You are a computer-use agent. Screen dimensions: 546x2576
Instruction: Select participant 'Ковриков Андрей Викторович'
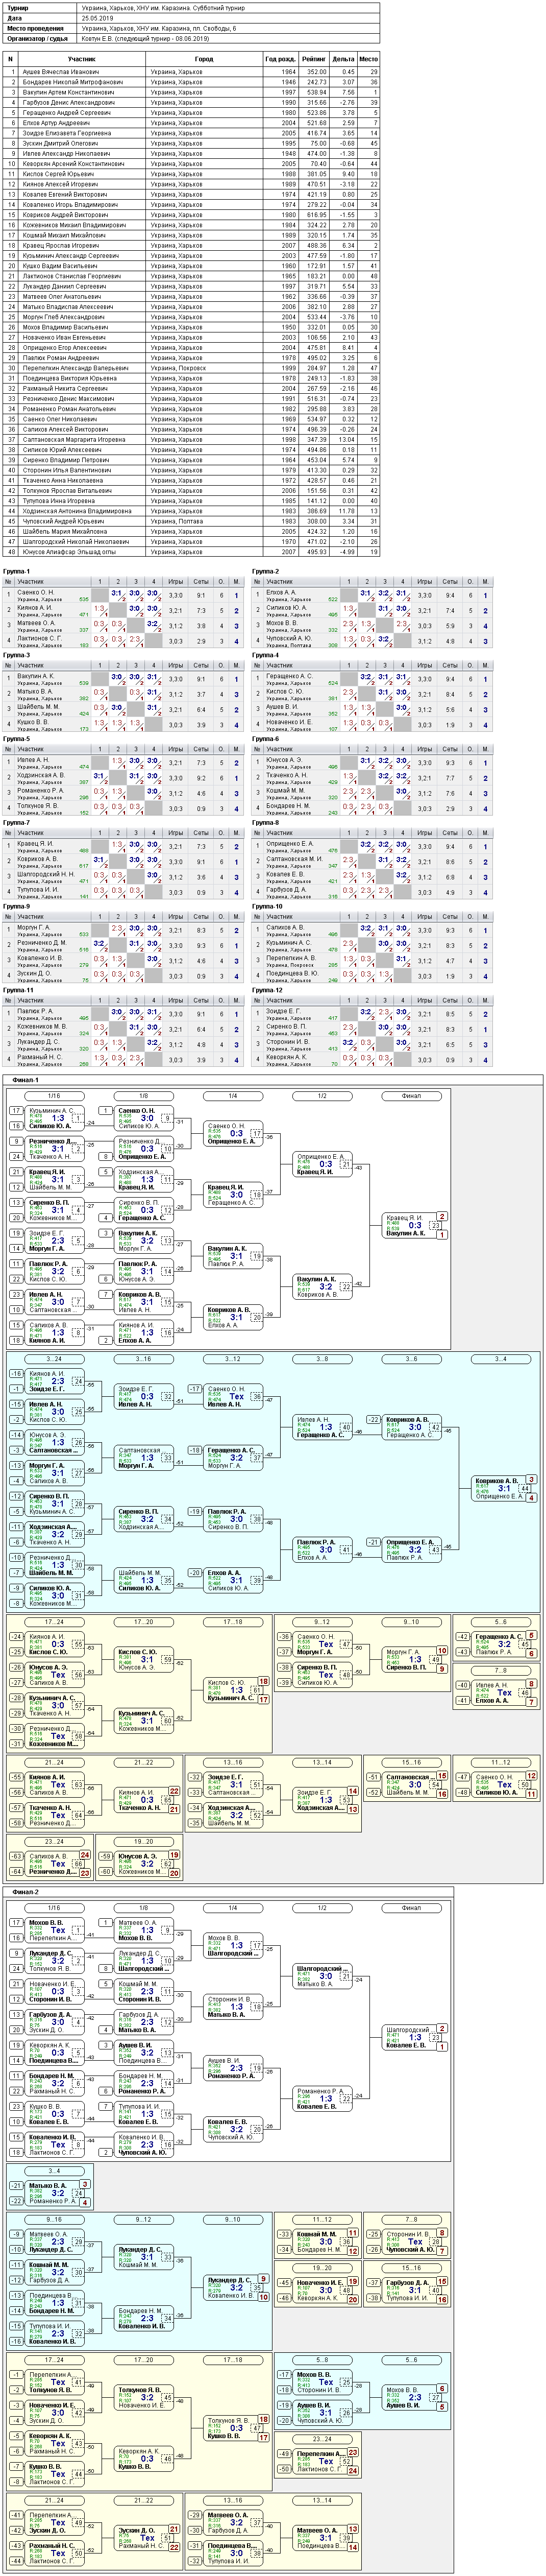(65, 215)
